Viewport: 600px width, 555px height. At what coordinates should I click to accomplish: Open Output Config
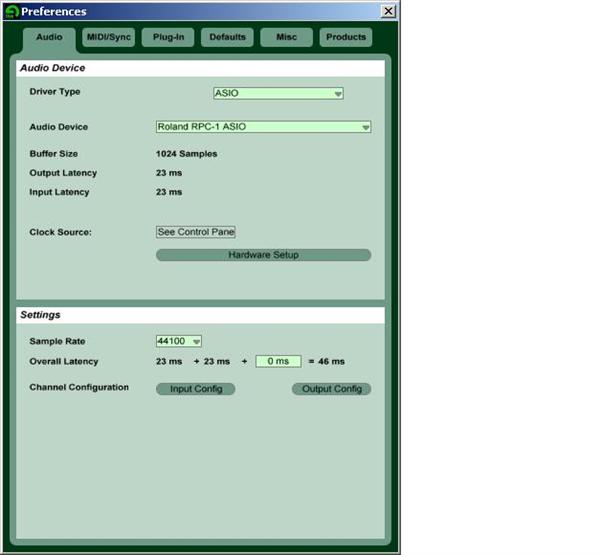point(331,389)
